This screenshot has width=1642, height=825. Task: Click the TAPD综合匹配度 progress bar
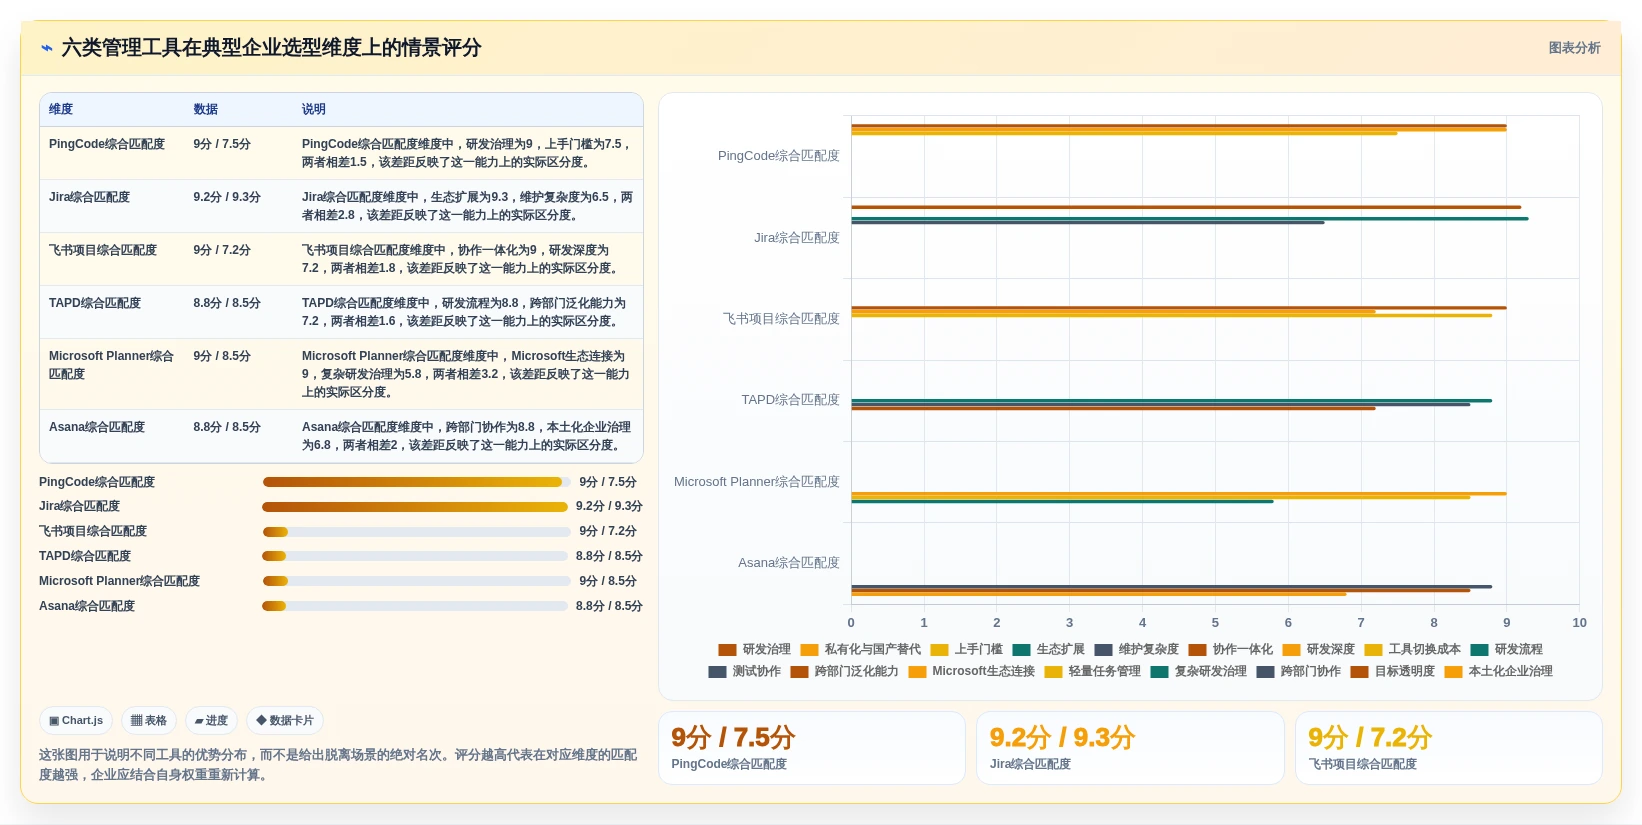click(415, 556)
